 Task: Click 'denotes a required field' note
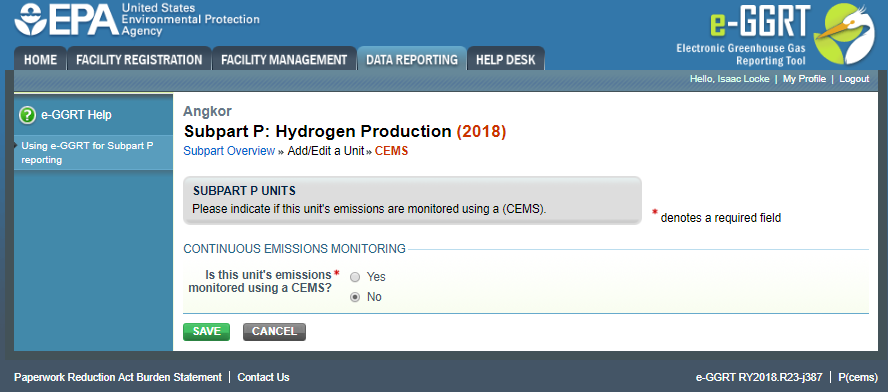721,218
